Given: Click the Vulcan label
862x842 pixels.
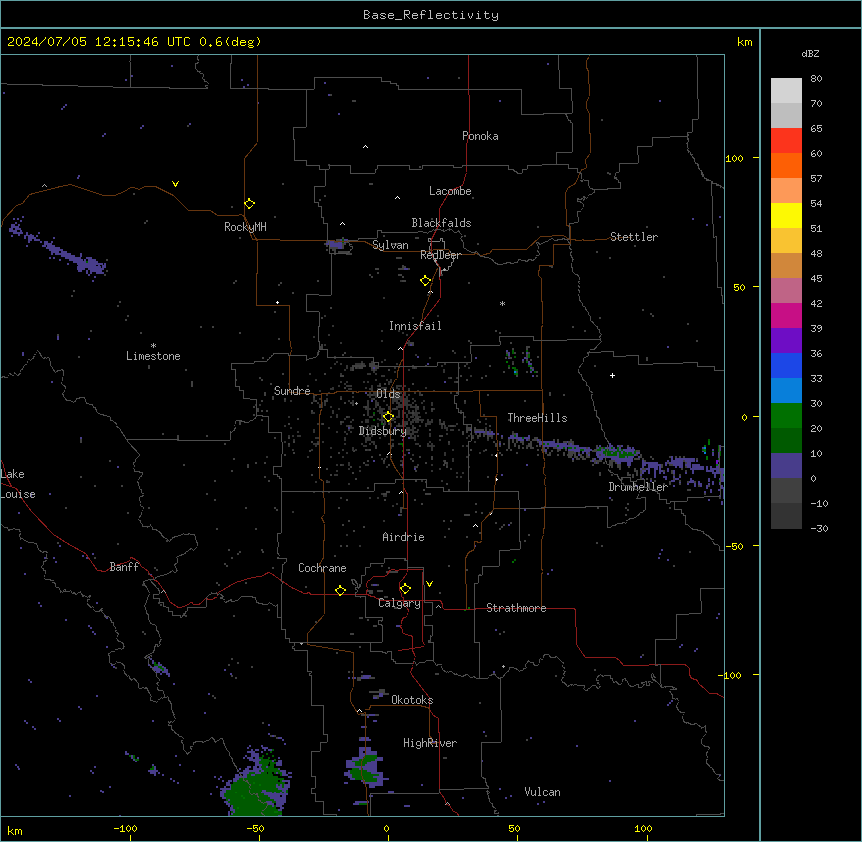Looking at the screenshot, I should tap(542, 792).
